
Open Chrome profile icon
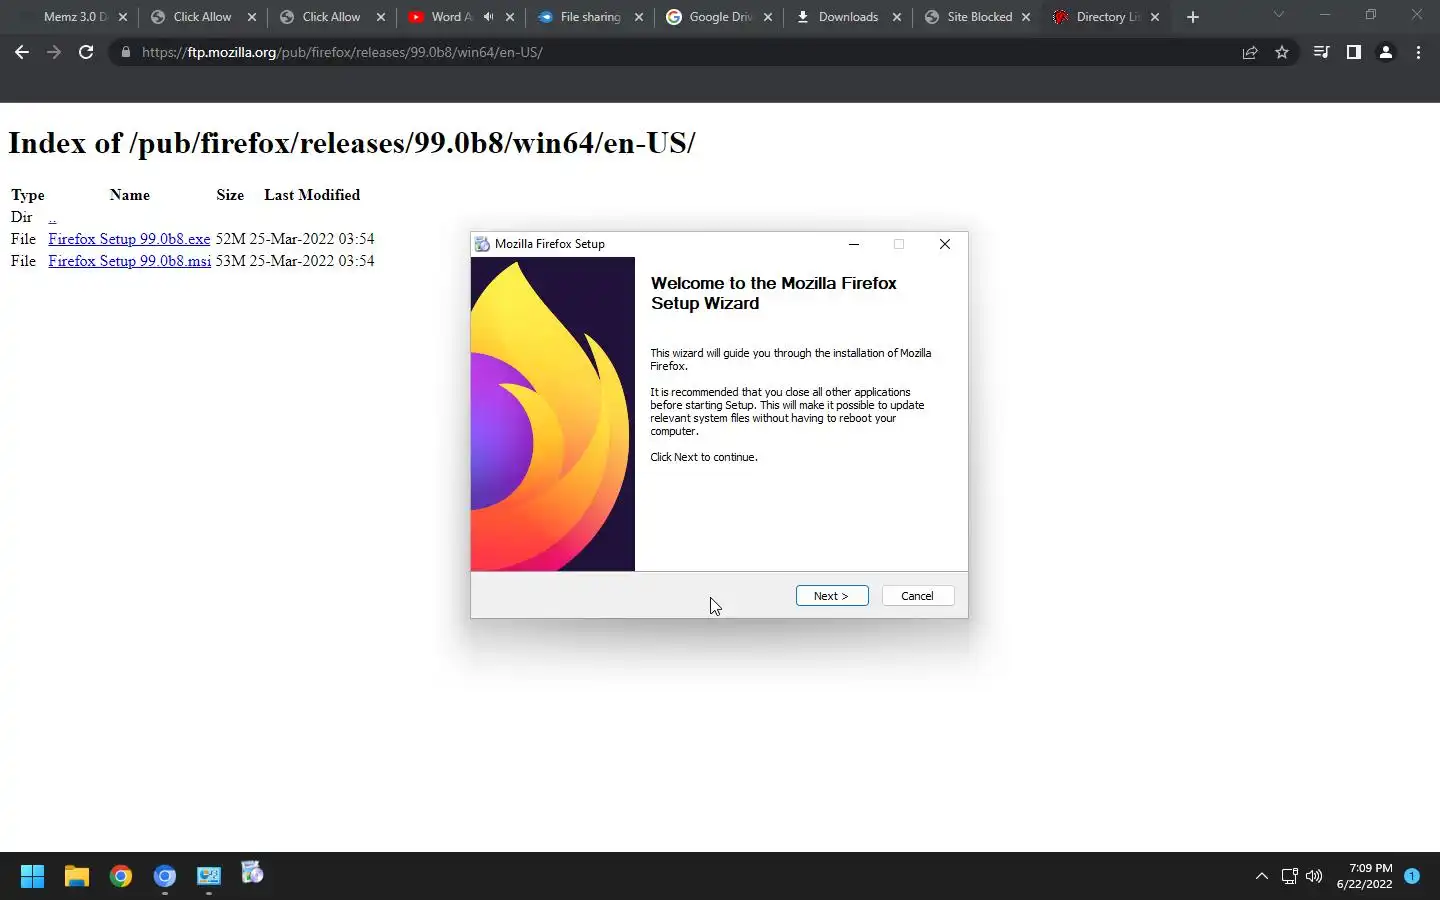tap(1386, 52)
